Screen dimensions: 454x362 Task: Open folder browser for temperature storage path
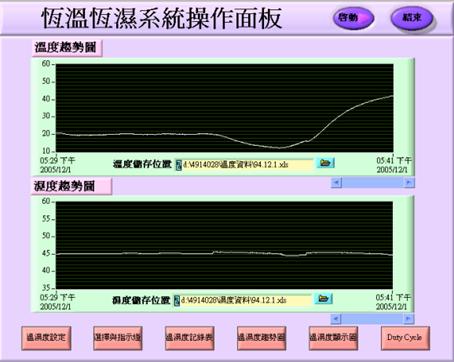[x=325, y=163]
